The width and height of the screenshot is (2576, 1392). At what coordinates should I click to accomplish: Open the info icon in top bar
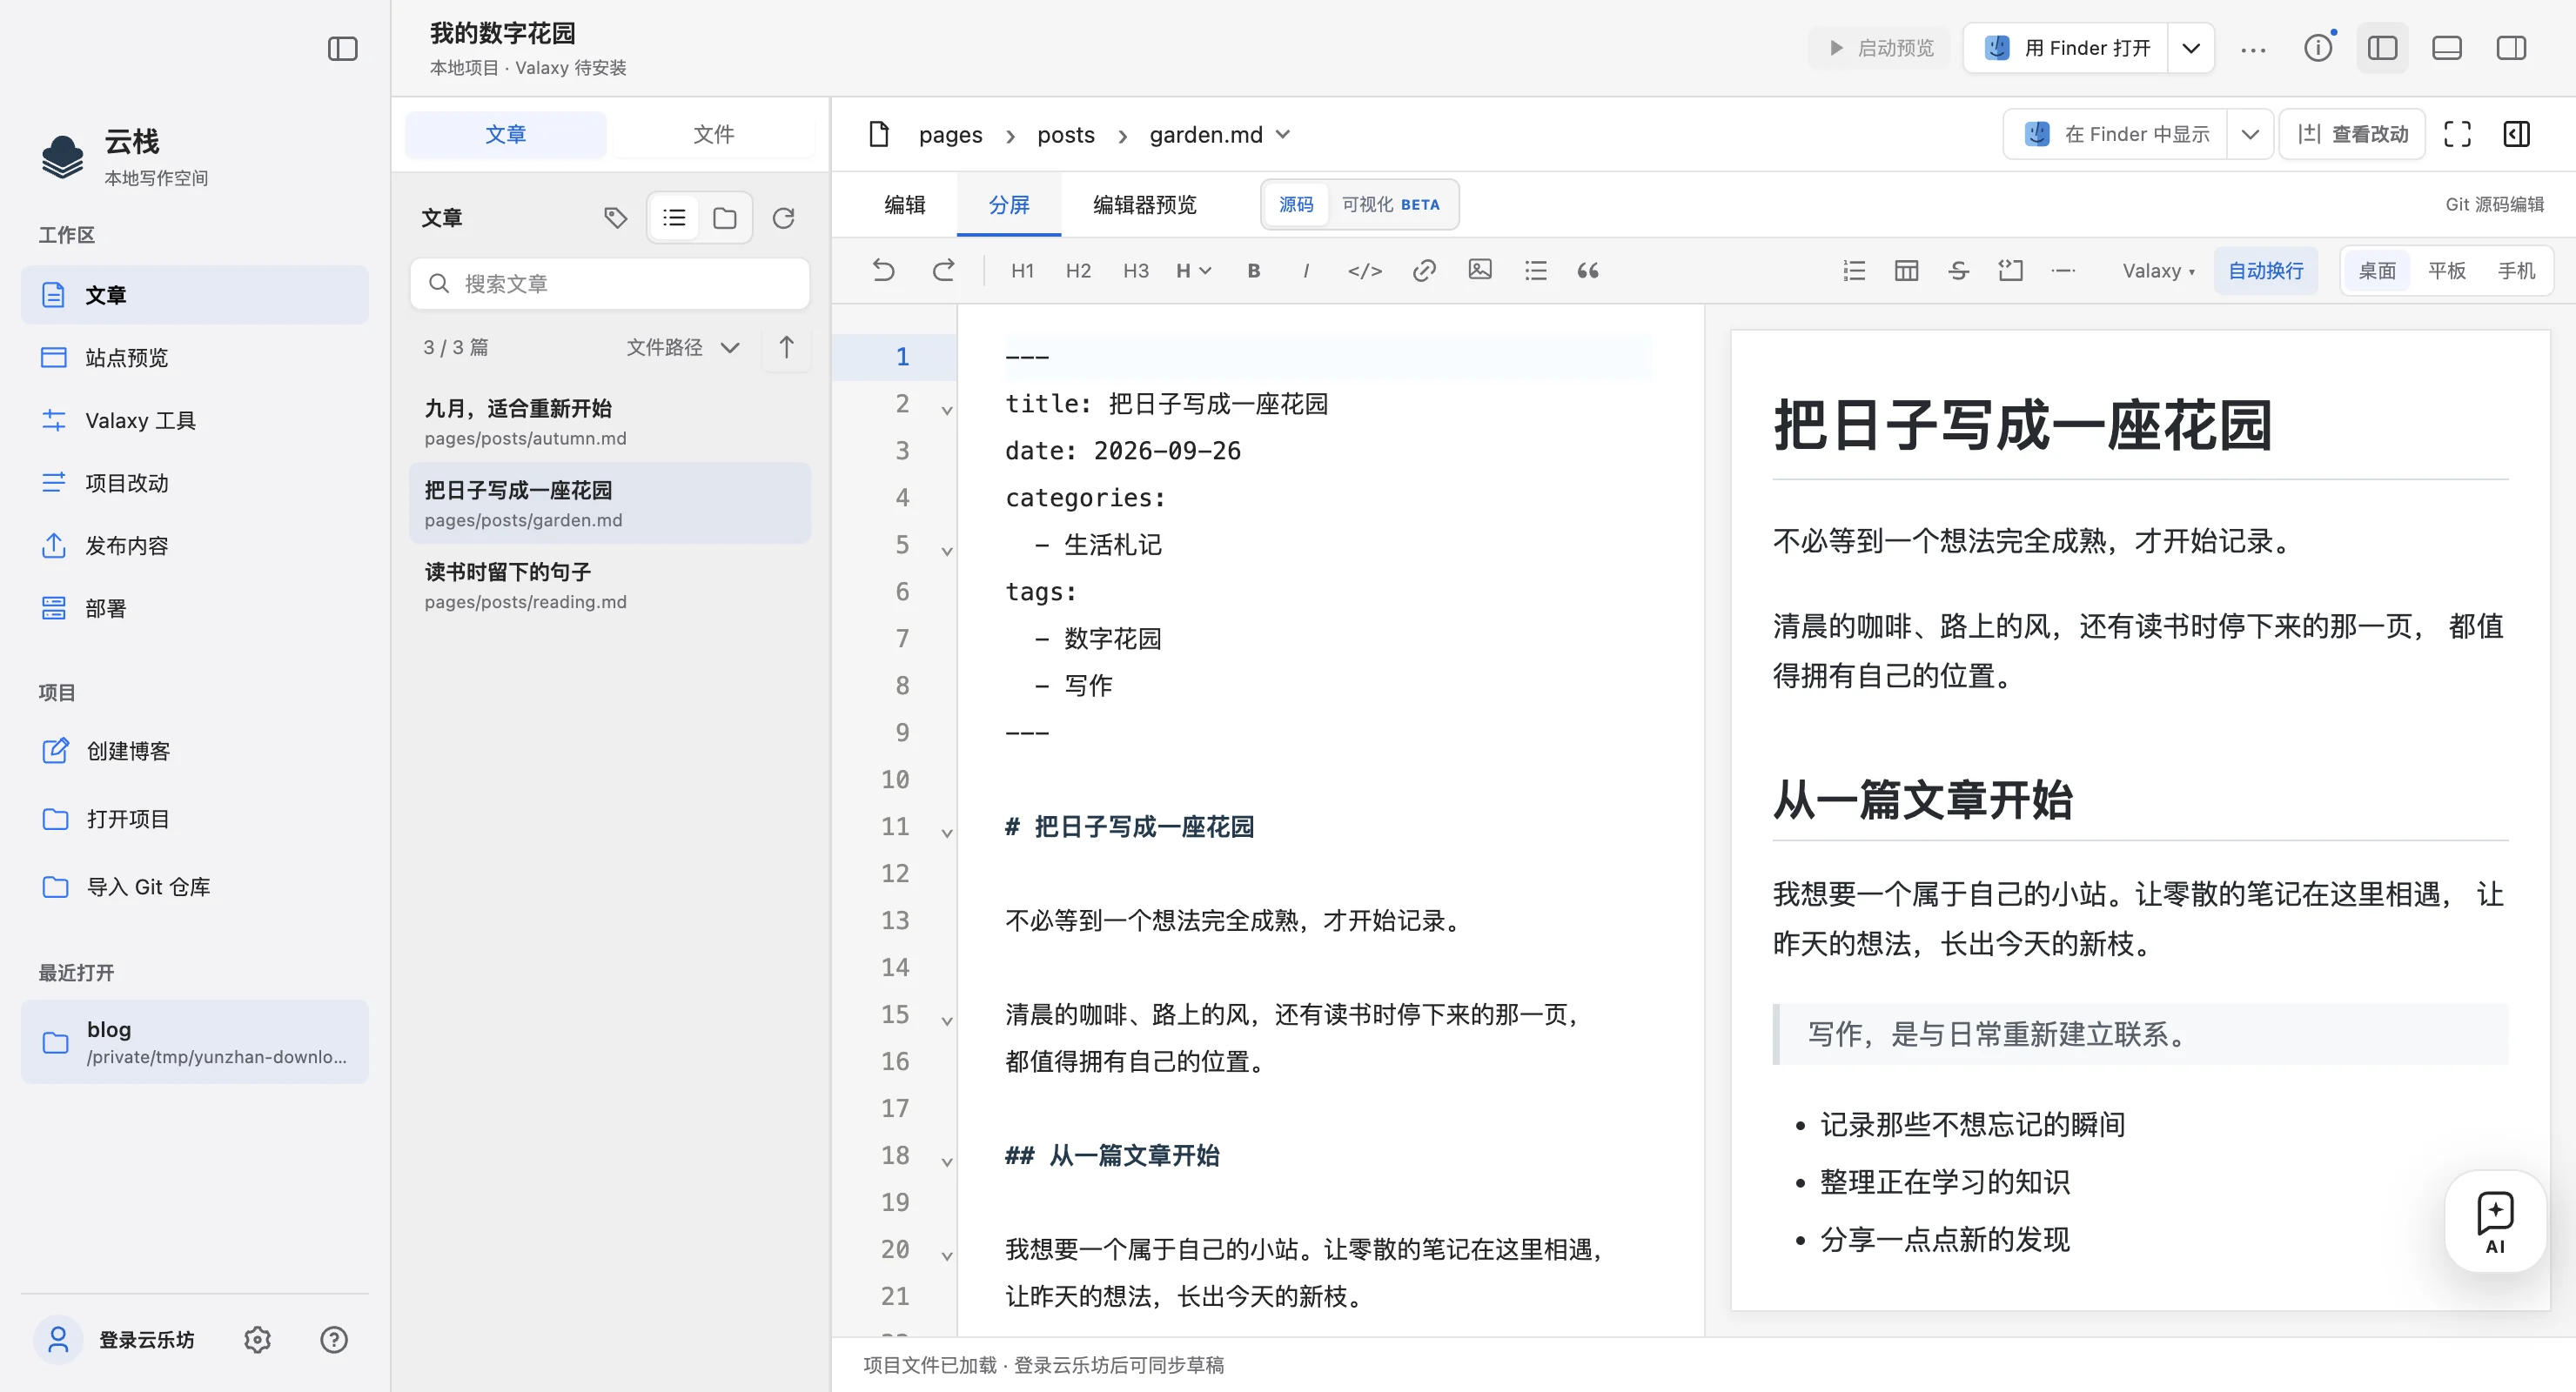(2318, 47)
